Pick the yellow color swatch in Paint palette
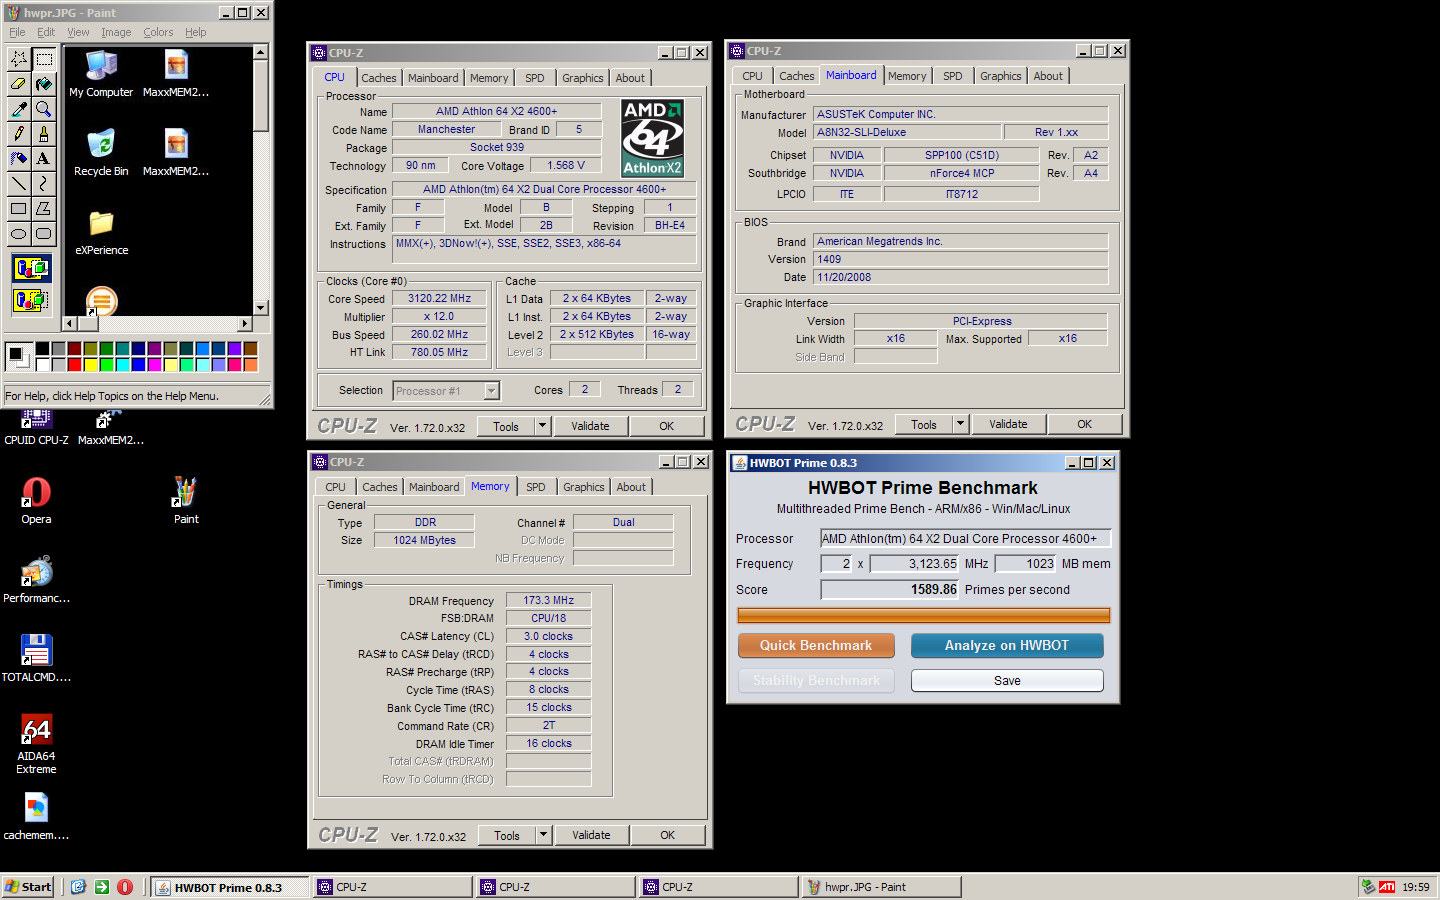1440x900 pixels. (91, 364)
